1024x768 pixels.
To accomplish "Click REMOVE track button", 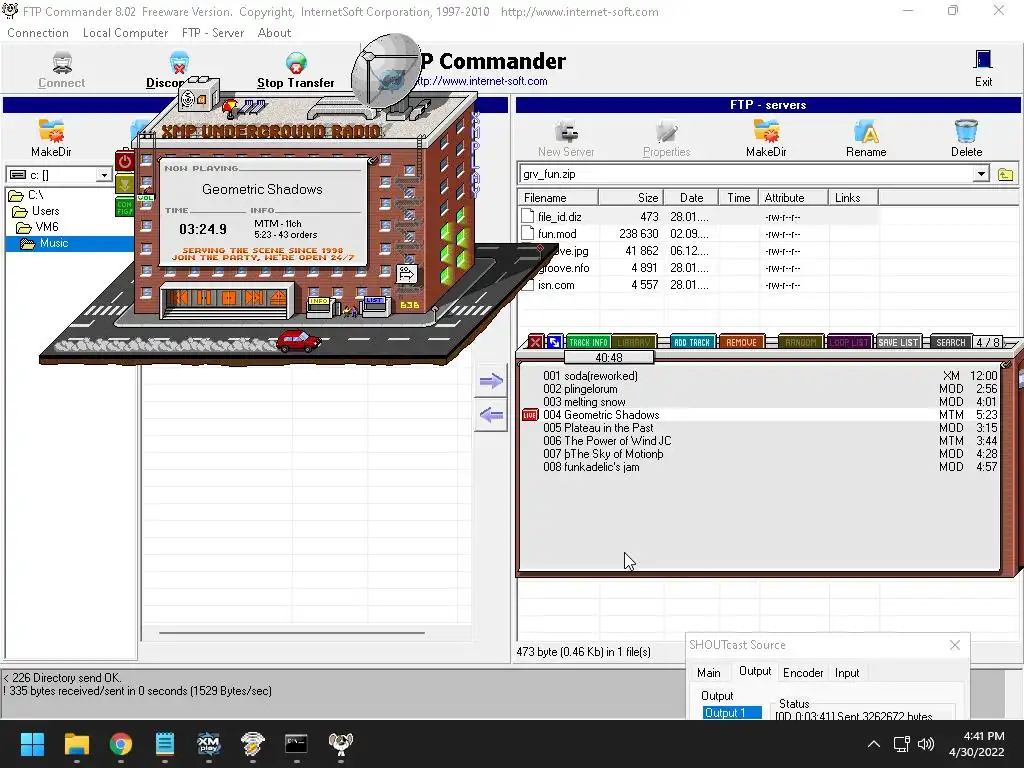I will coord(741,342).
